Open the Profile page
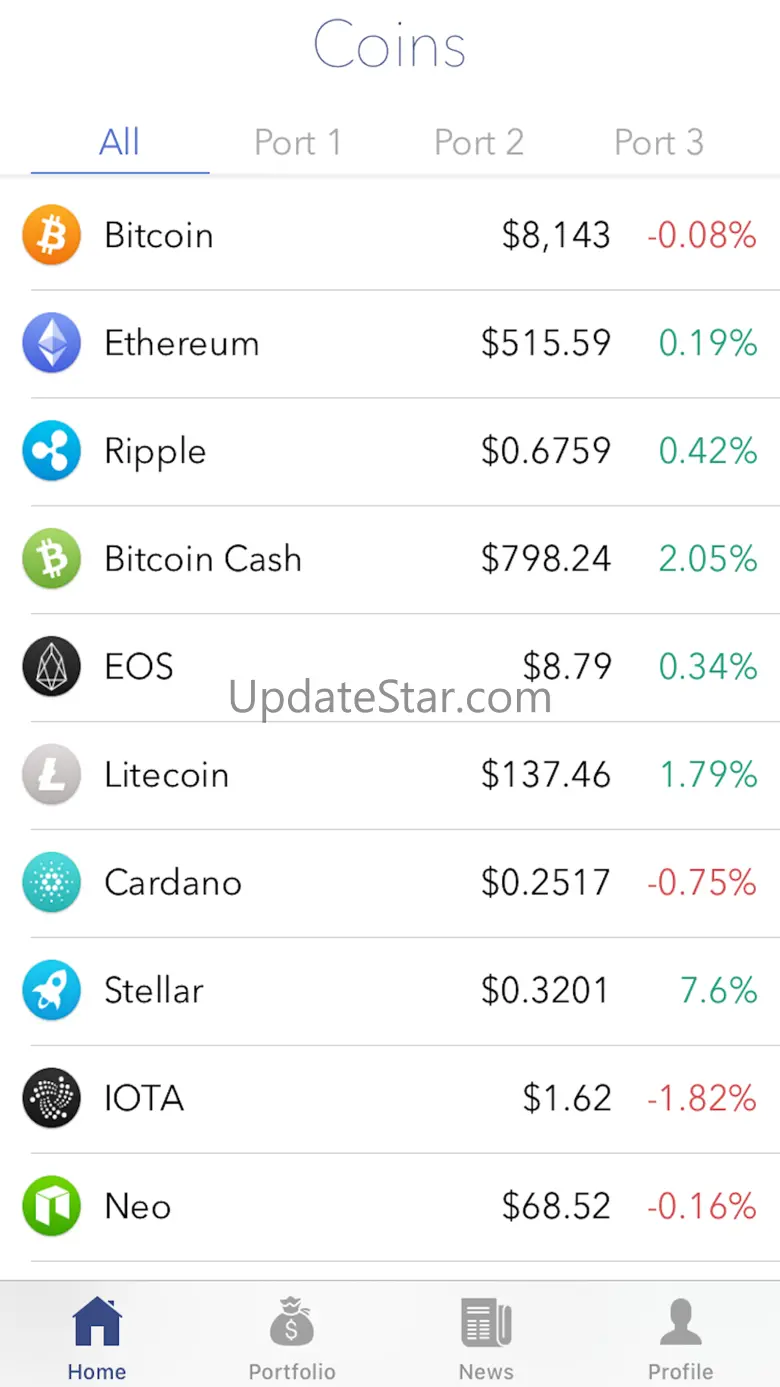780x1387 pixels. click(x=681, y=1337)
